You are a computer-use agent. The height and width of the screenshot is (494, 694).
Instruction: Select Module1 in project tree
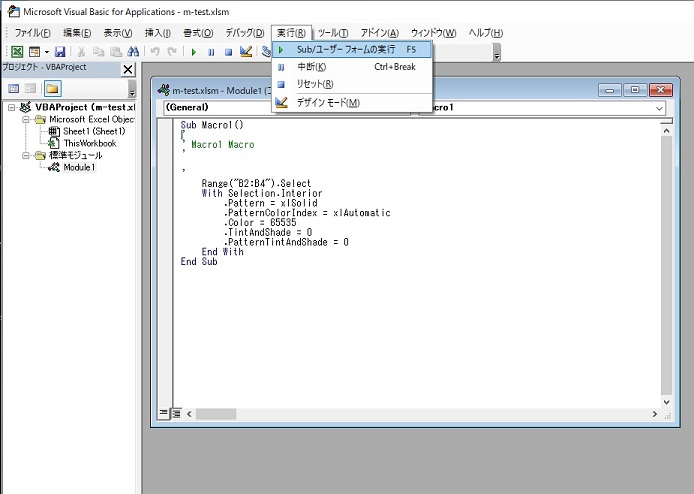79,167
